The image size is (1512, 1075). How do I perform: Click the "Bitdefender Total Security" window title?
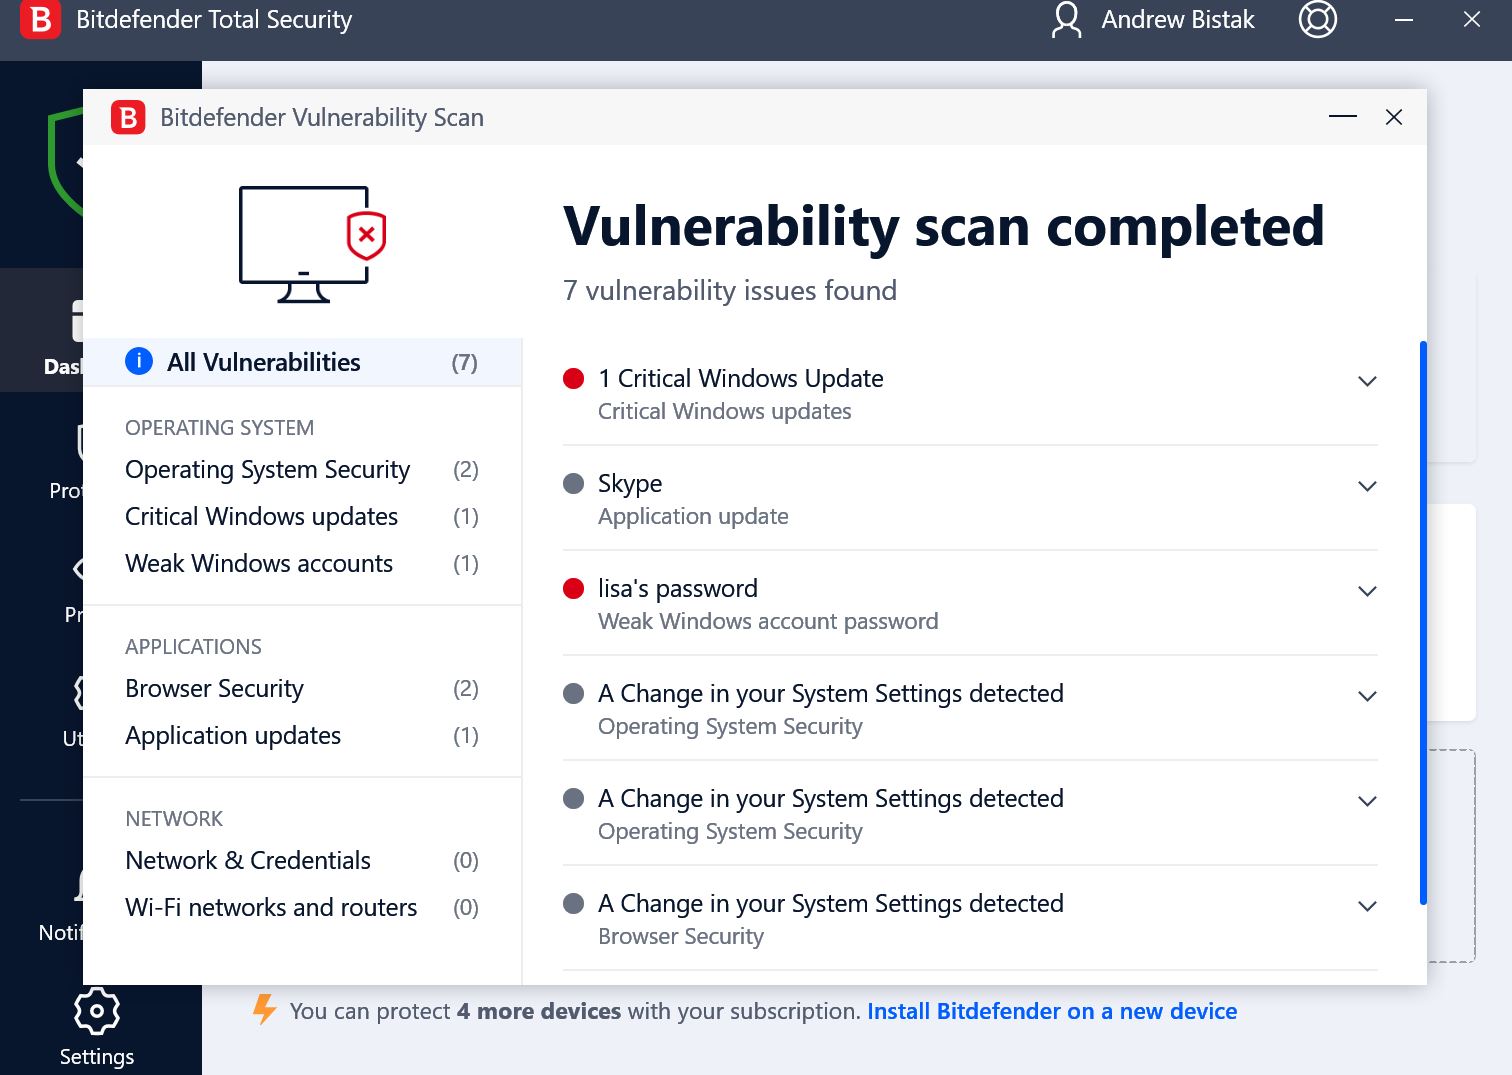click(214, 19)
